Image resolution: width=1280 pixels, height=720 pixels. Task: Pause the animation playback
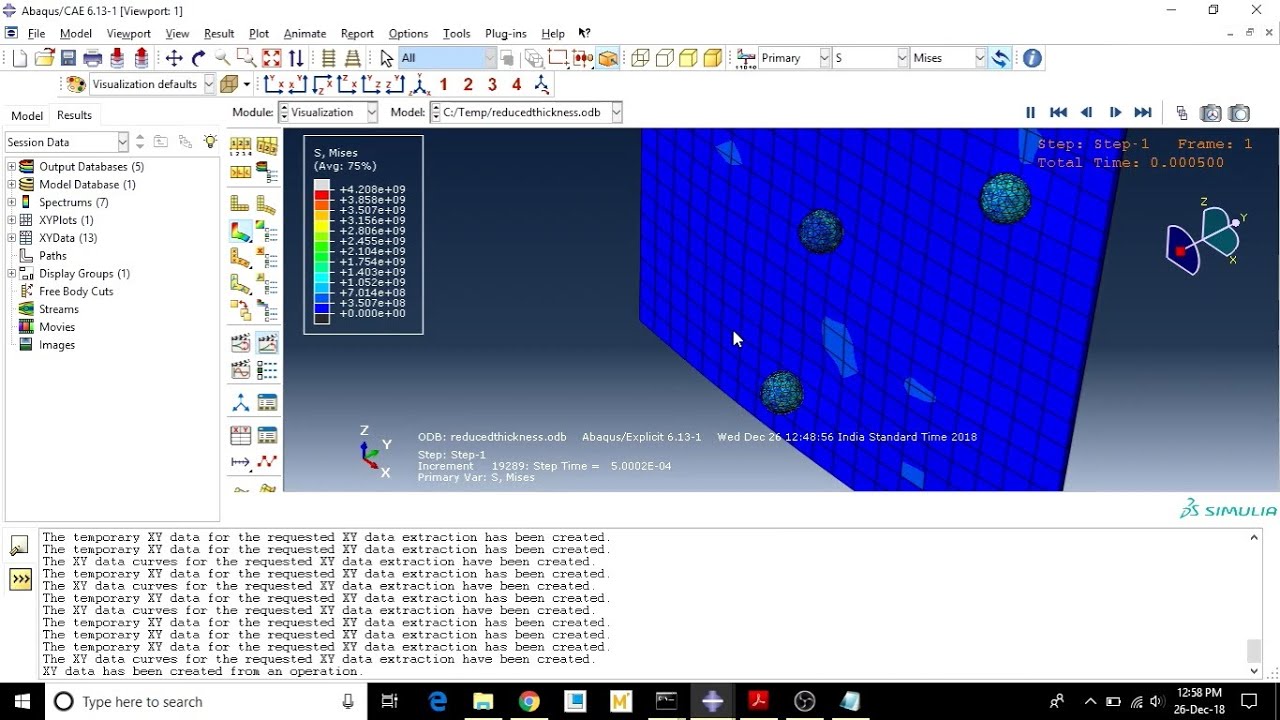pos(1030,113)
